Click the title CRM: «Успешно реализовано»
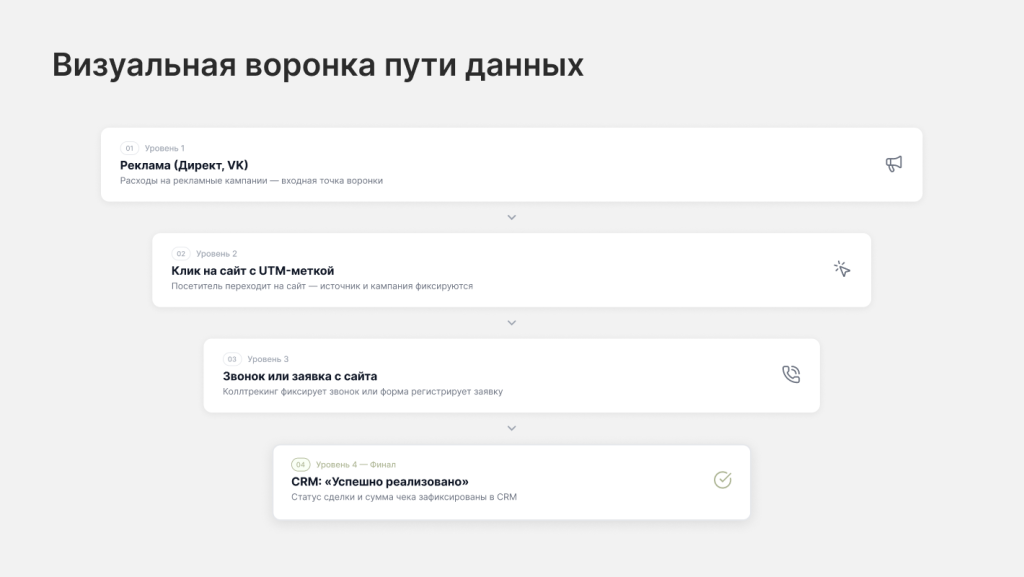1024x577 pixels. pos(380,482)
